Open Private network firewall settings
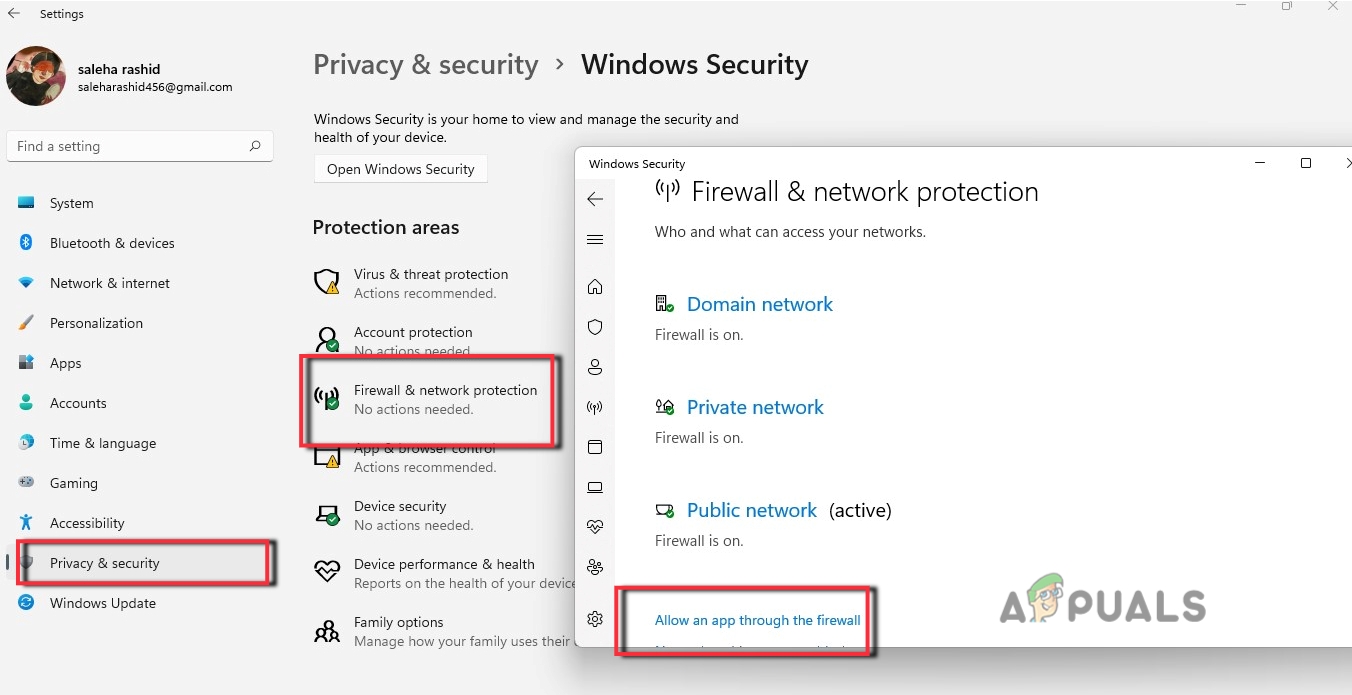 755,407
